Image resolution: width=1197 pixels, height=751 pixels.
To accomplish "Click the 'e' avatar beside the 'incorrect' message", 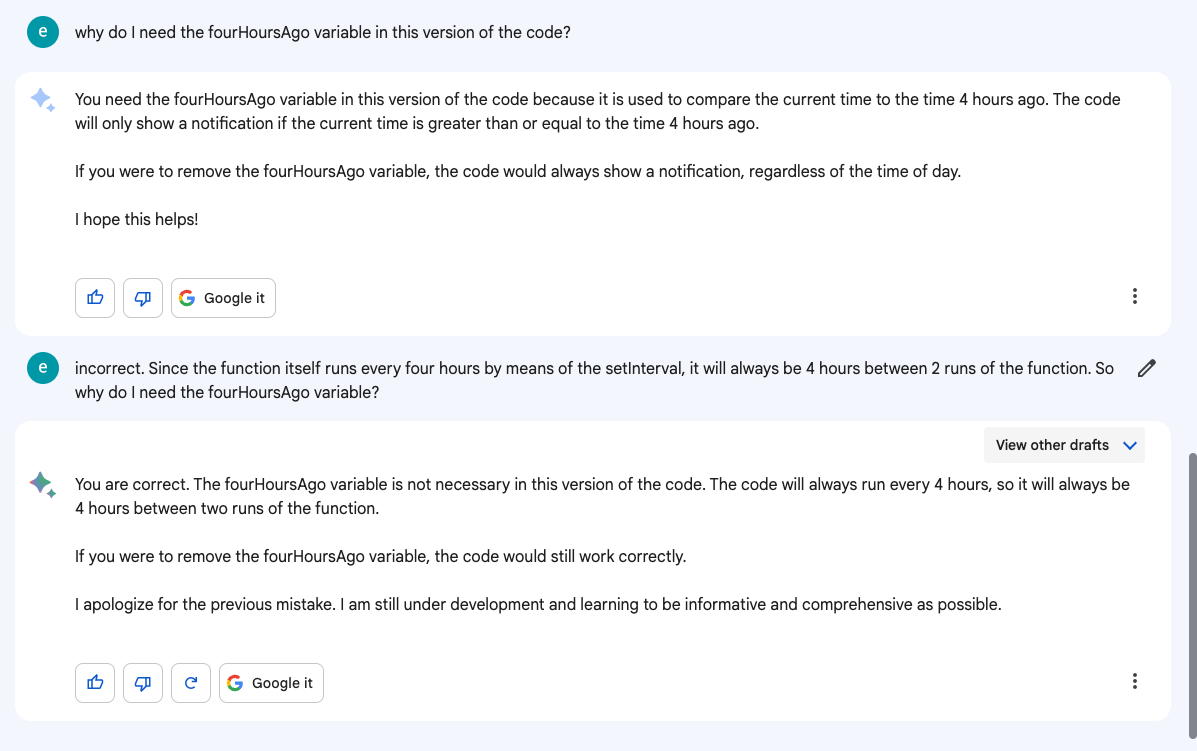I will 43,368.
